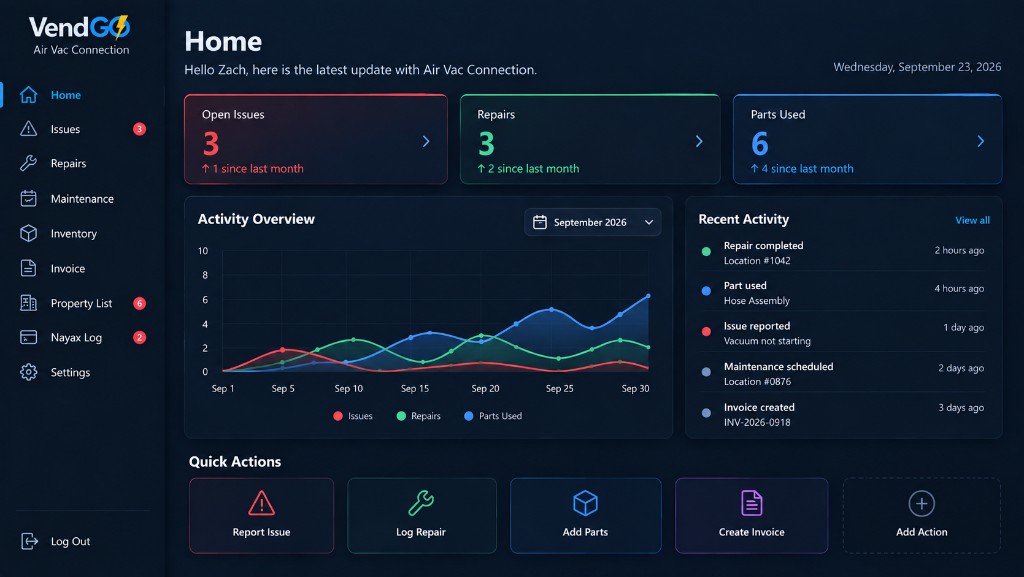This screenshot has height=577, width=1024.
Task: Click Location #0876 maintenance entry
Action: 842,373
